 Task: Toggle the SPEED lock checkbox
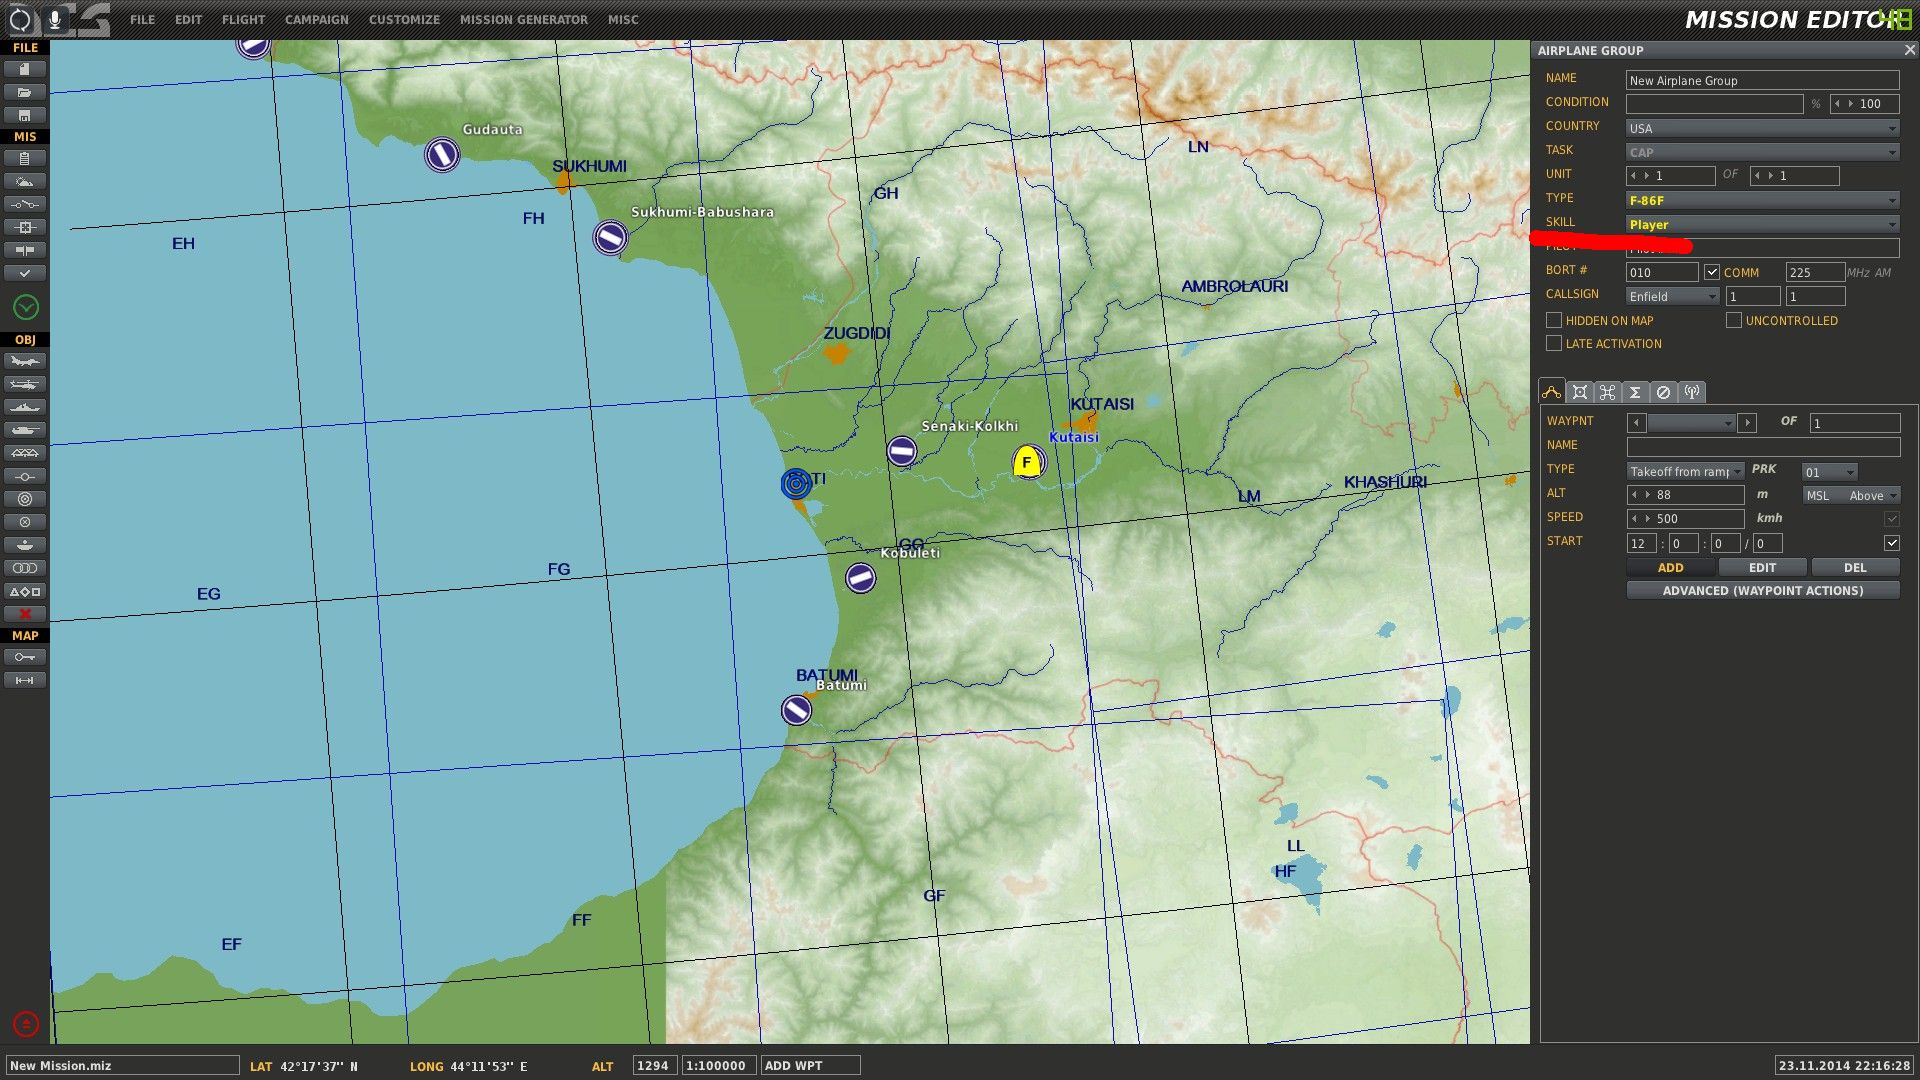[x=1892, y=518]
